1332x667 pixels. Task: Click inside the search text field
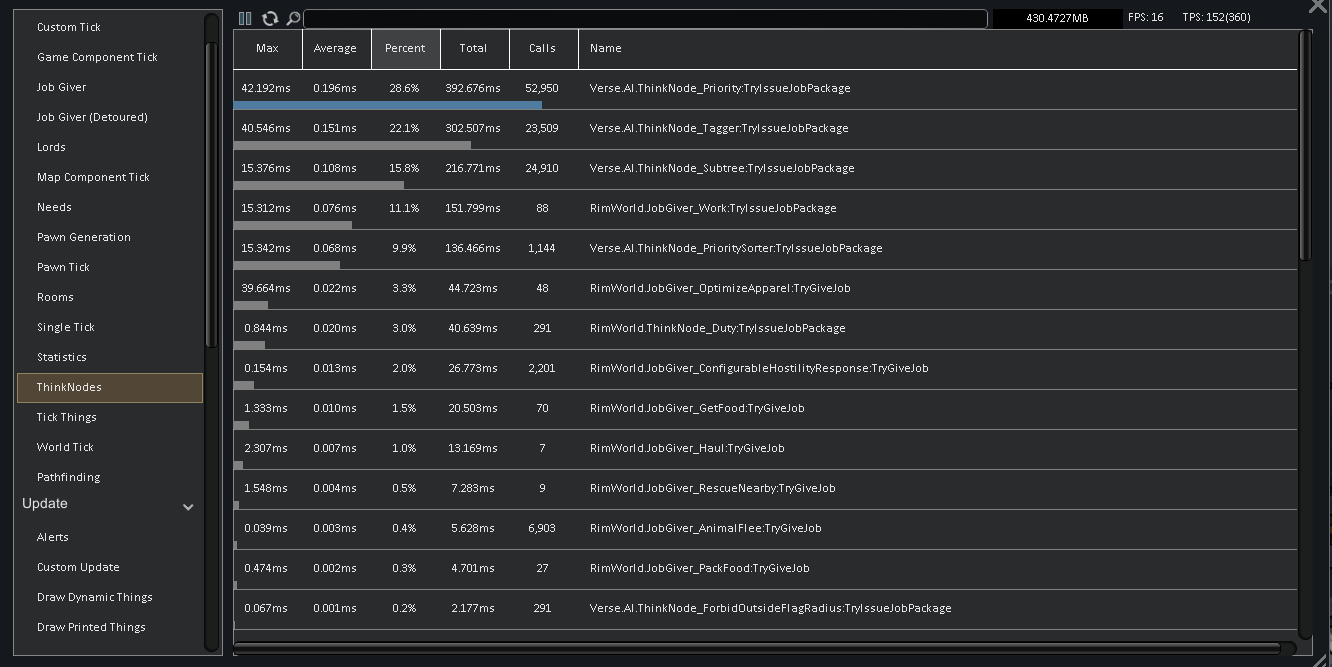coord(645,18)
